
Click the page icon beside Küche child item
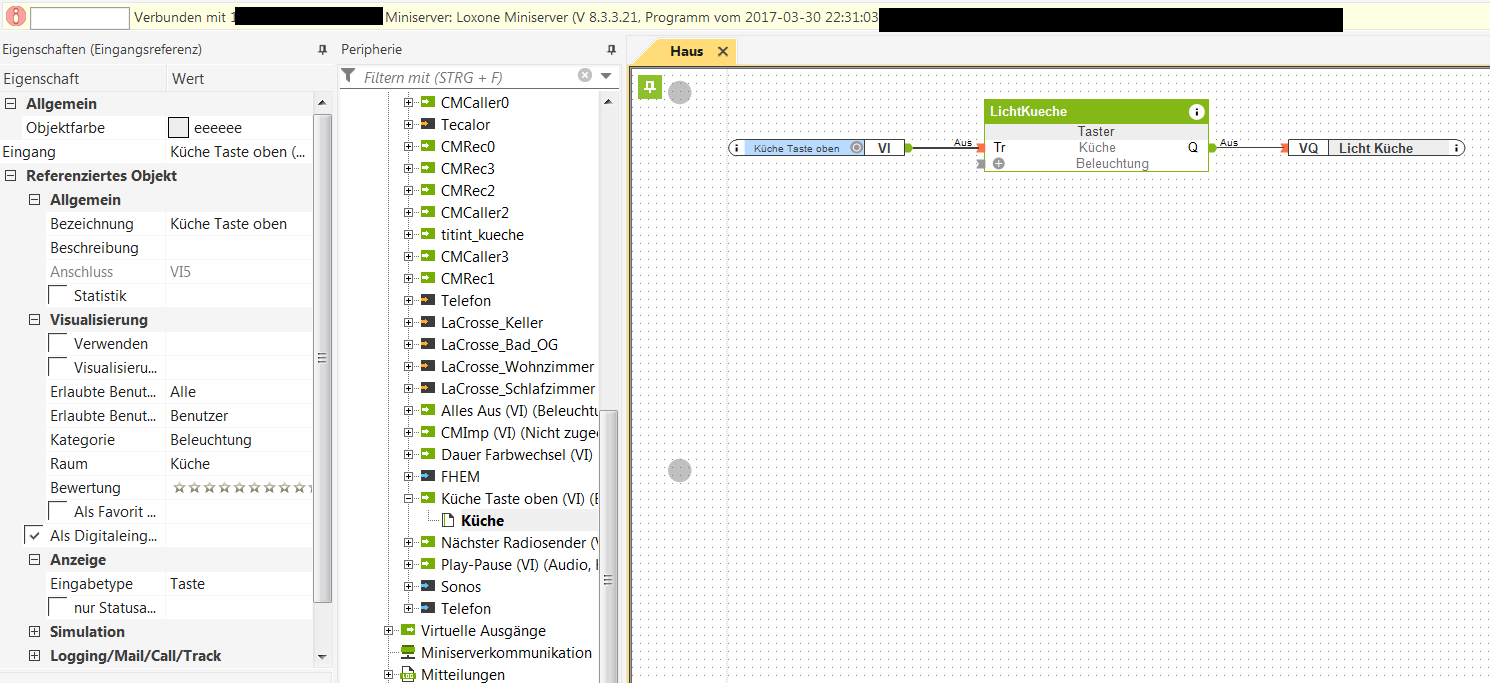(x=448, y=521)
